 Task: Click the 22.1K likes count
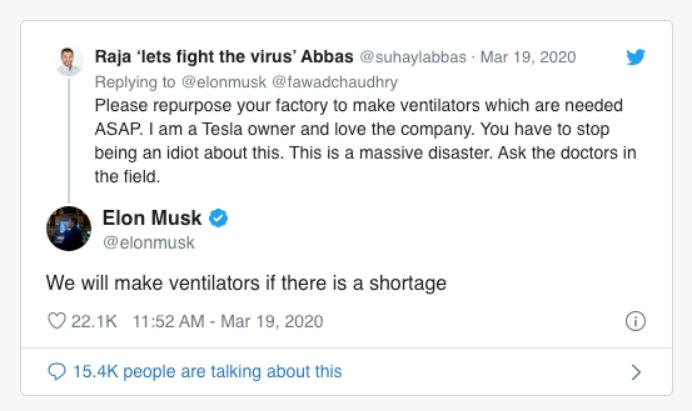point(94,322)
